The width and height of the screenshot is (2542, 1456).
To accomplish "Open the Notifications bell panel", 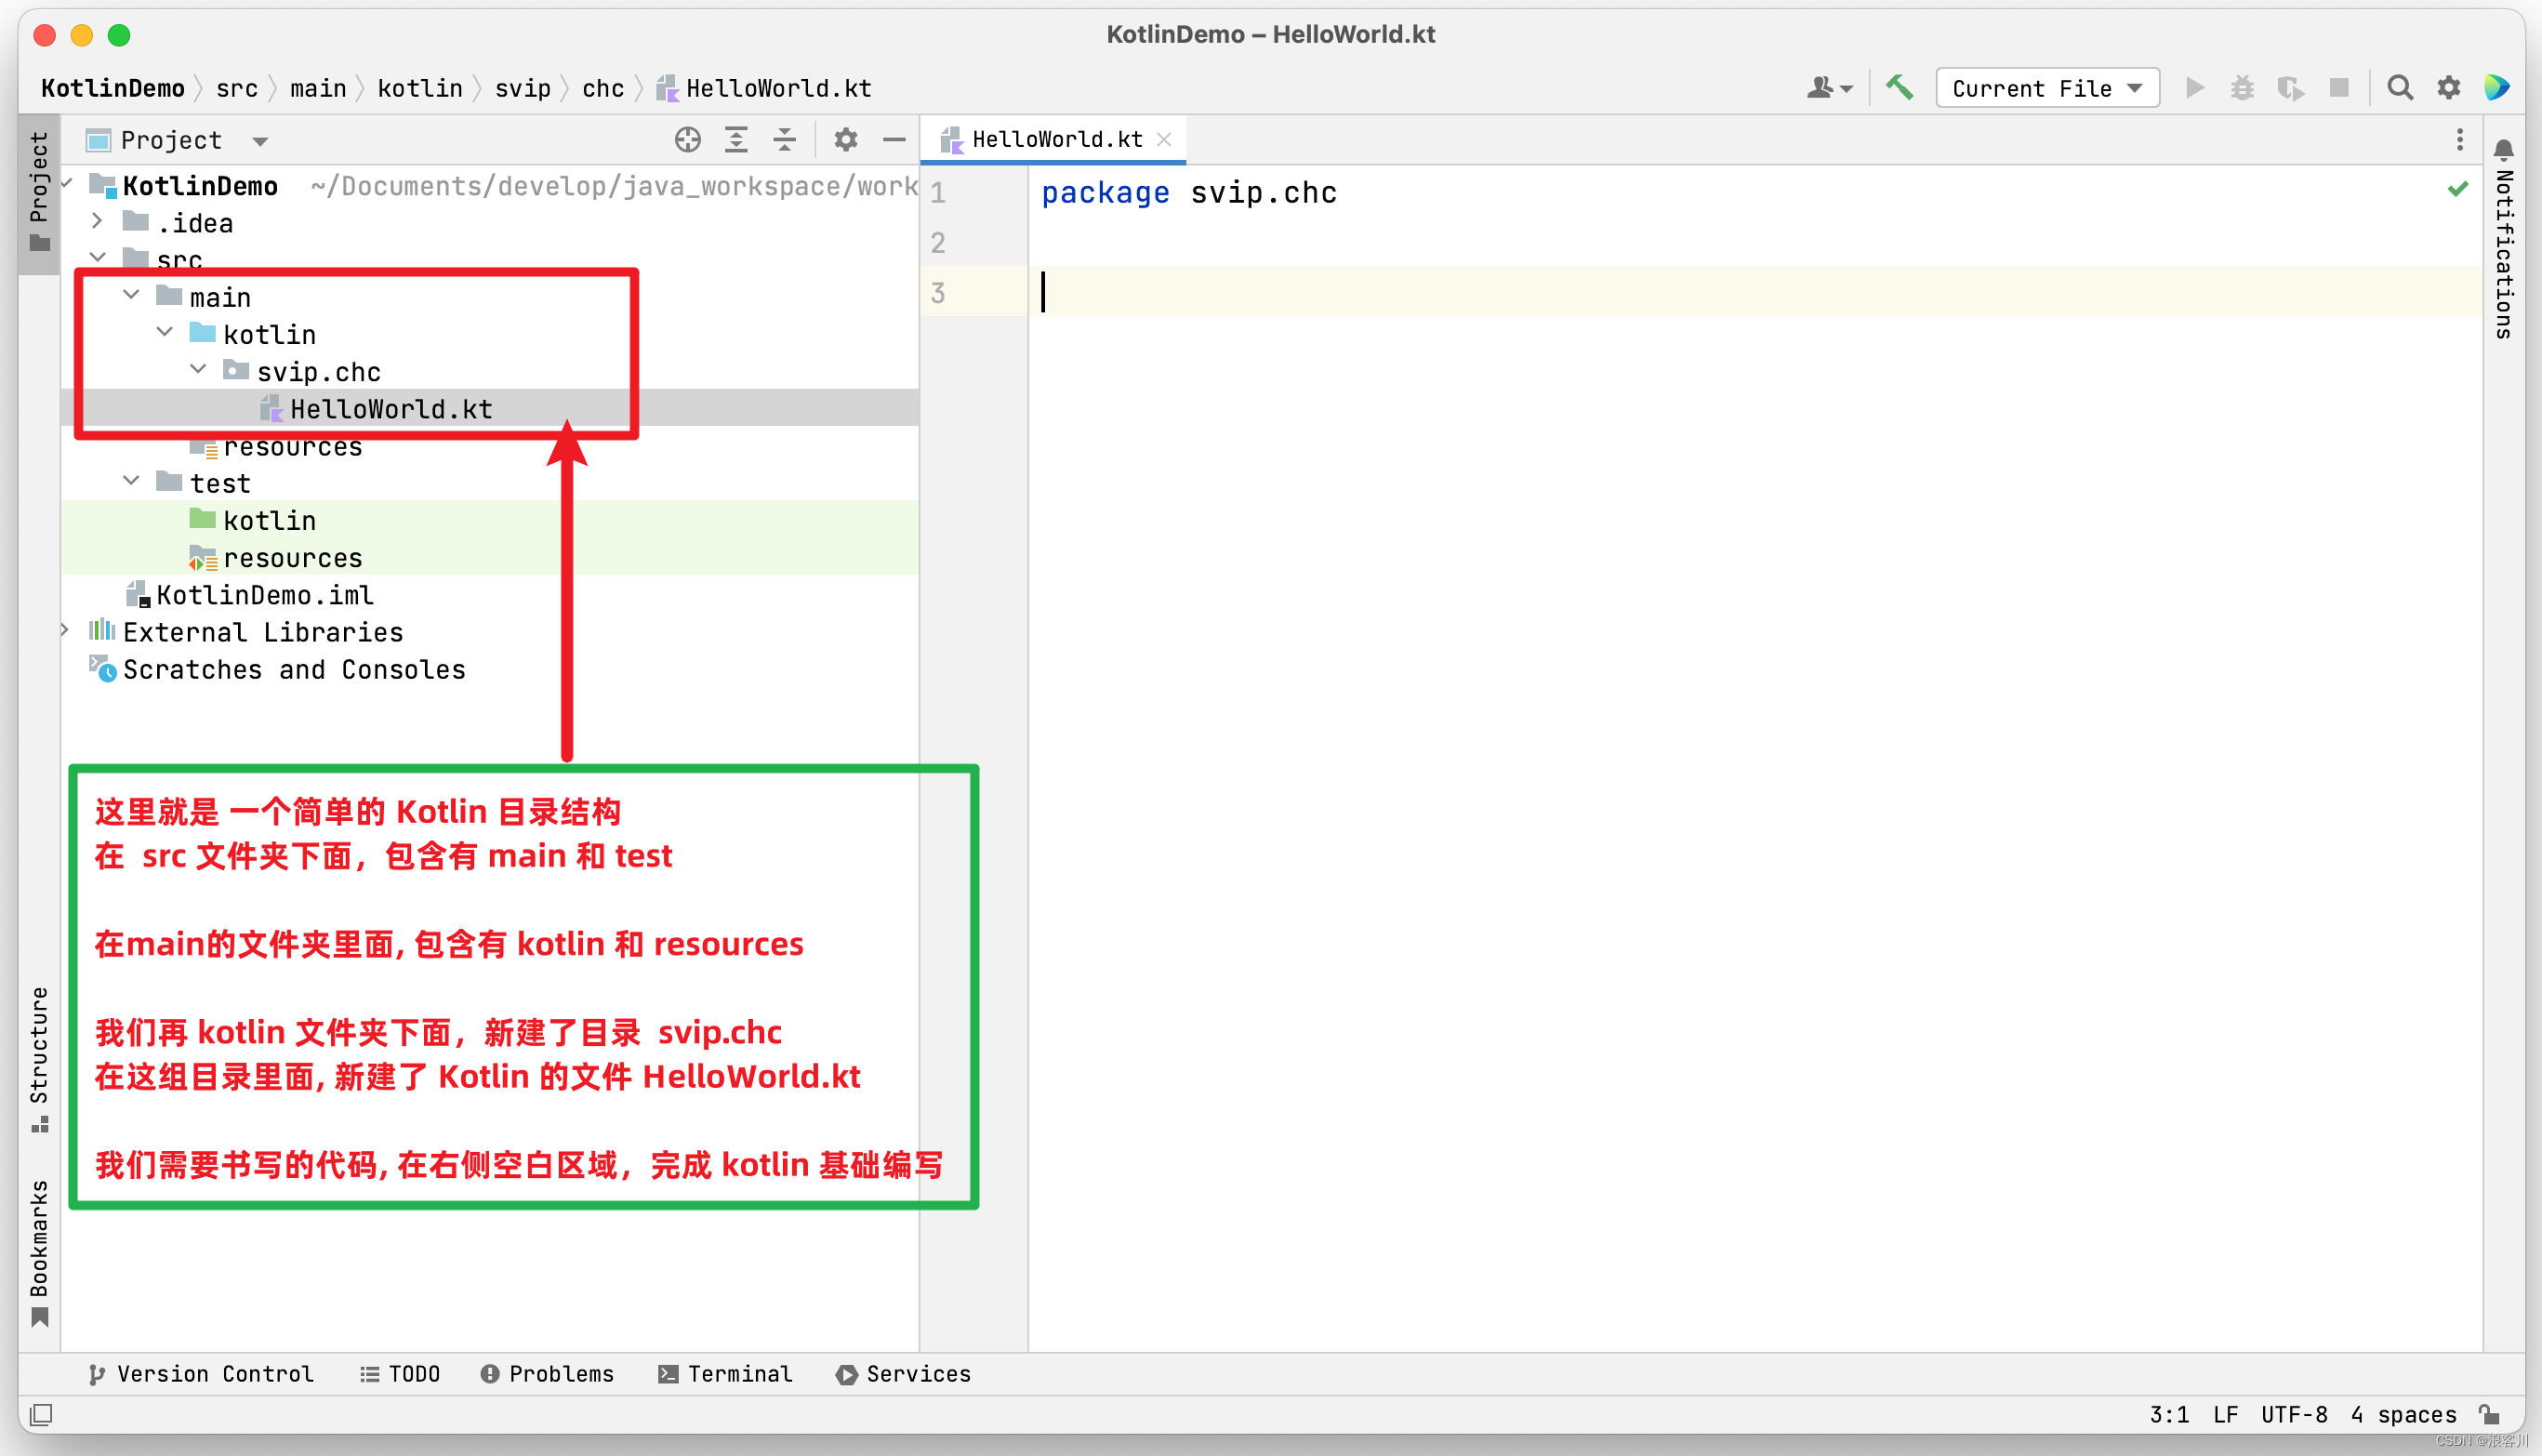I will pyautogui.click(x=2504, y=150).
